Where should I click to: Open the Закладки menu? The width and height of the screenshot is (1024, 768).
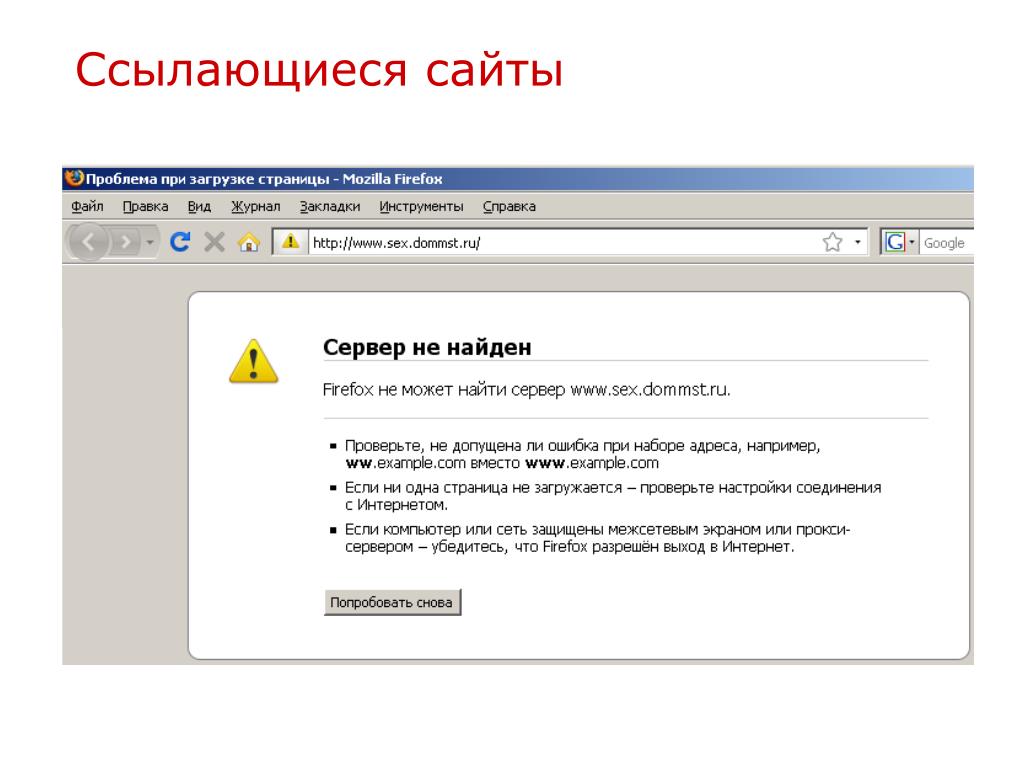coord(330,206)
